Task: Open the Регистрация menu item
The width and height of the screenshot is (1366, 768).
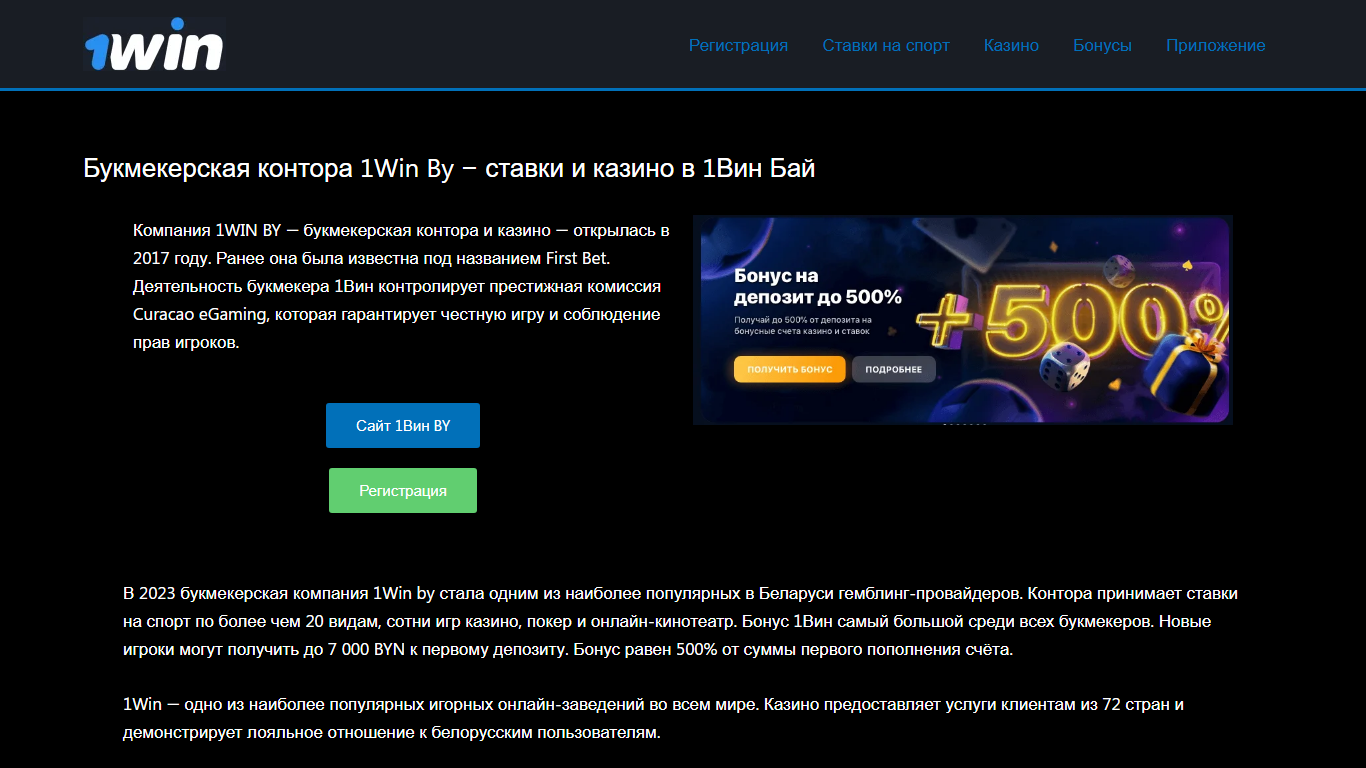Action: [738, 45]
